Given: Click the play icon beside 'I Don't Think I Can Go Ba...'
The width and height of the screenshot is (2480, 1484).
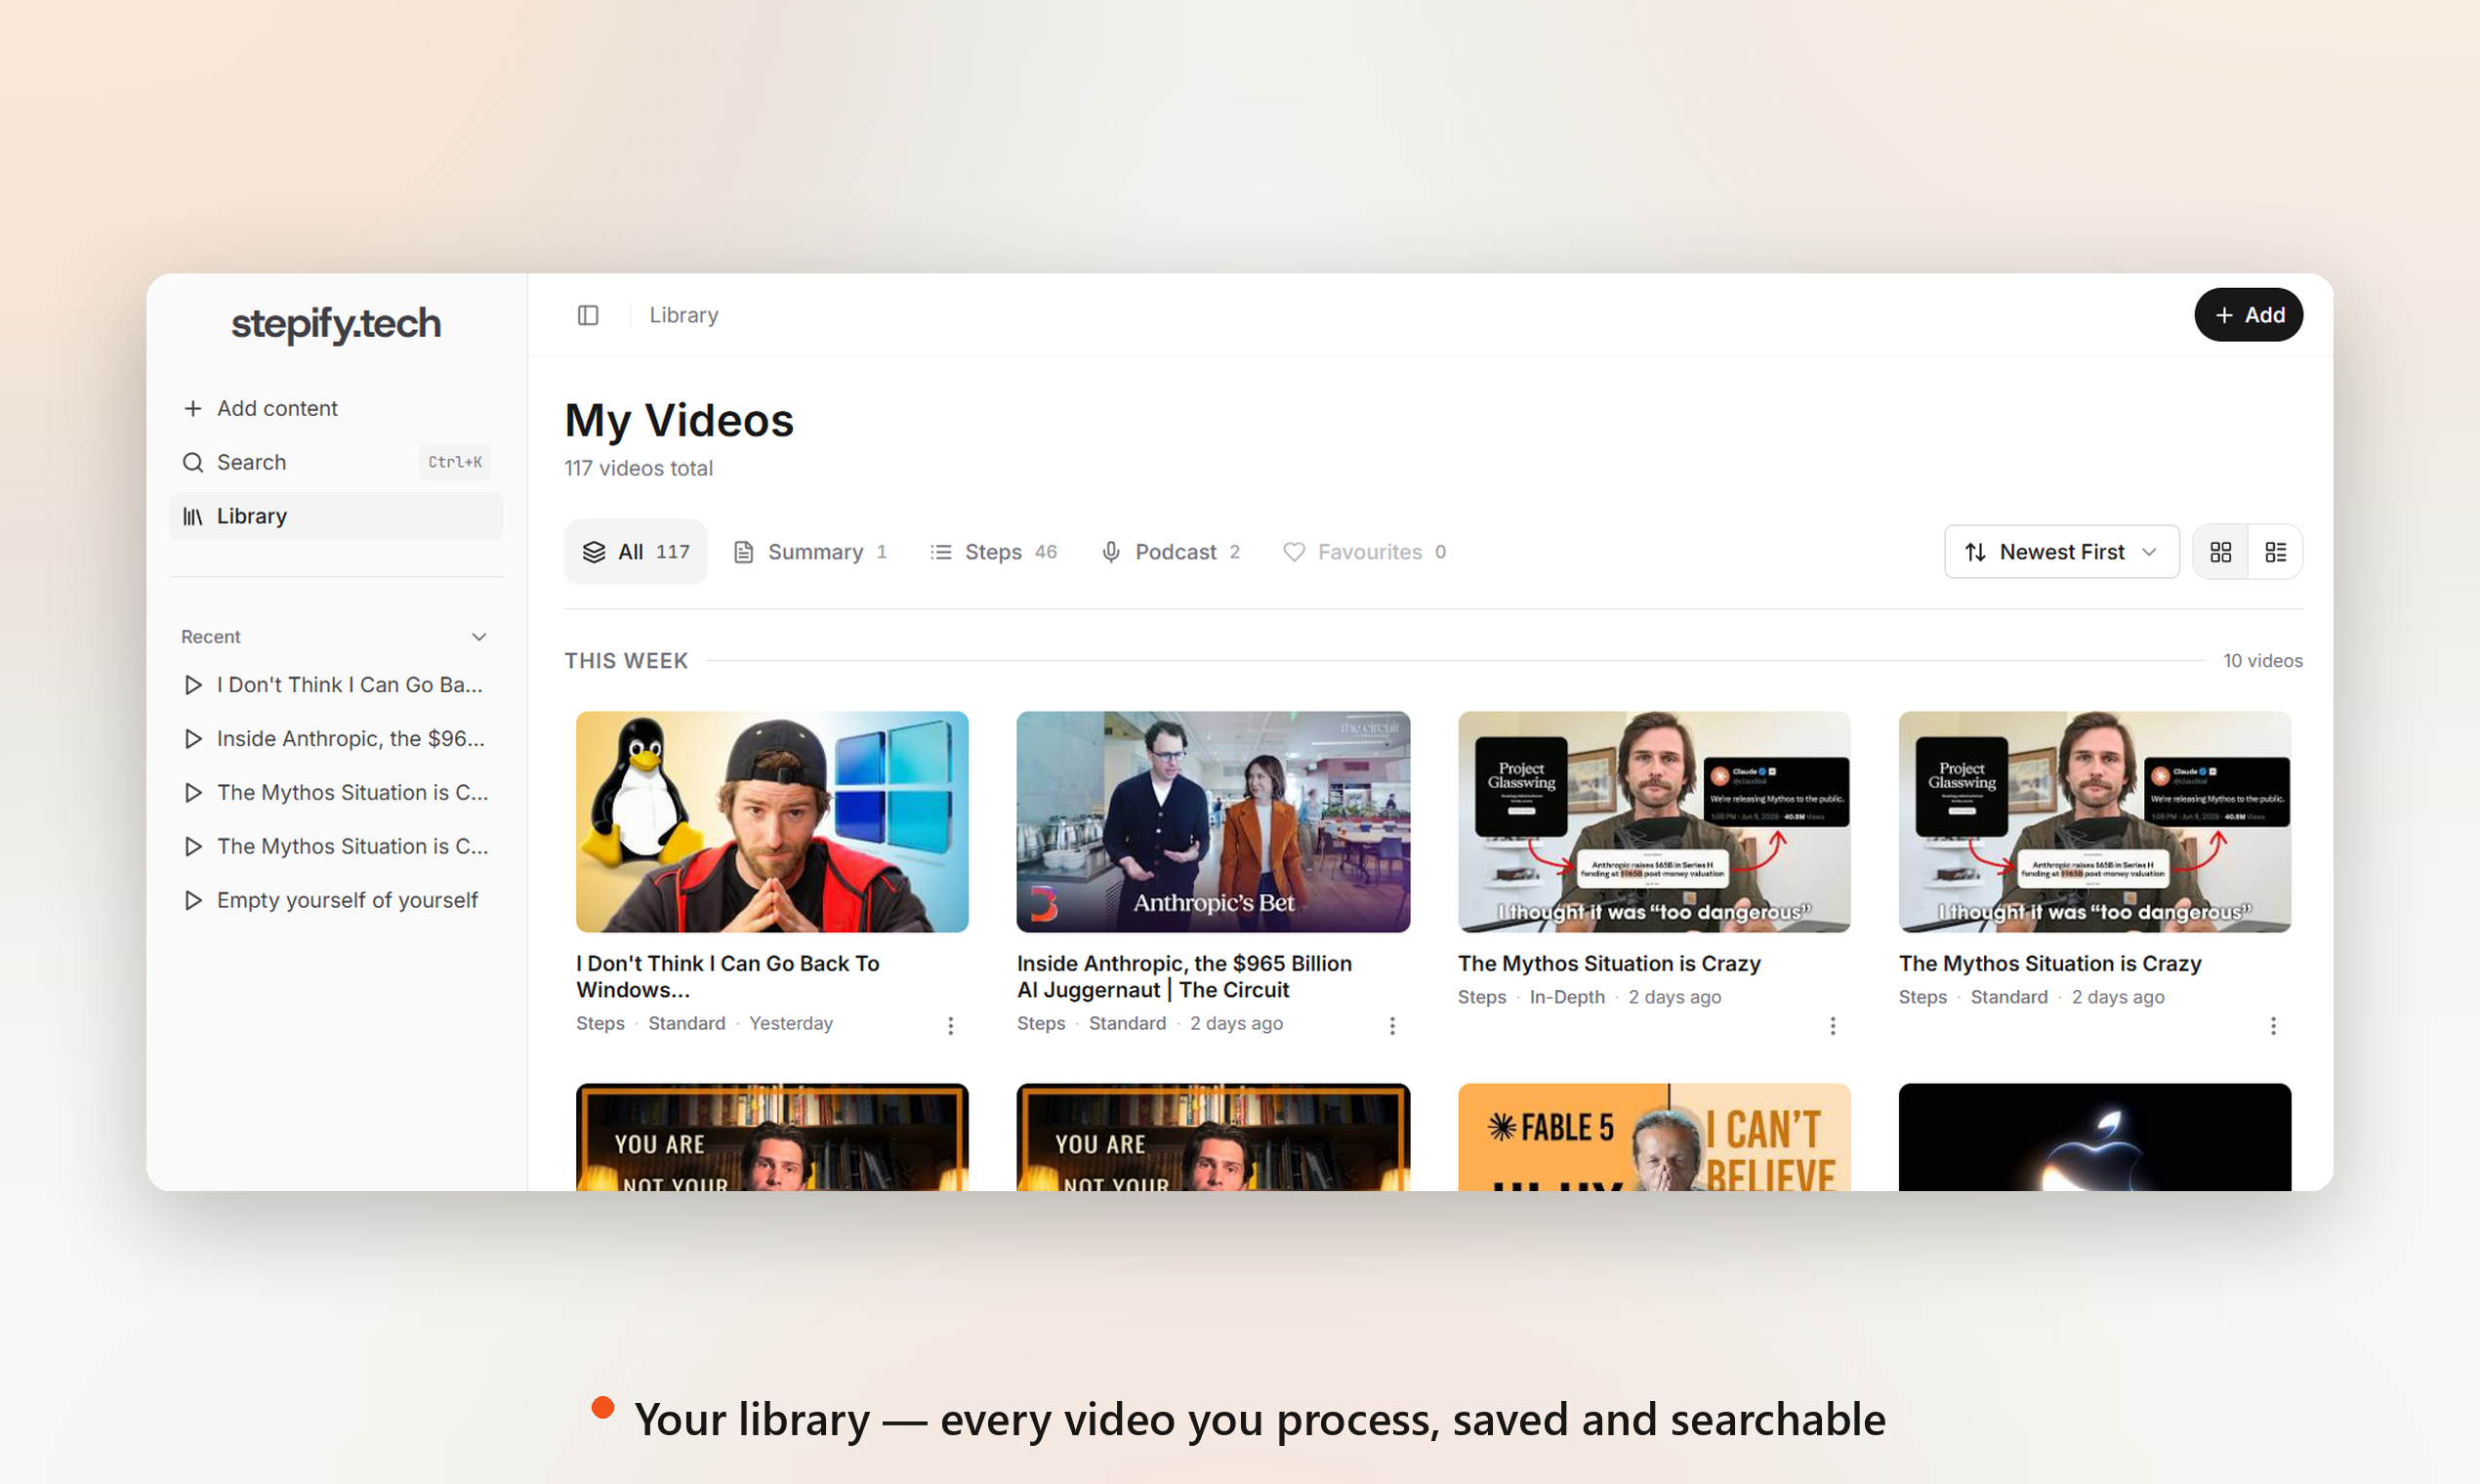Looking at the screenshot, I should click(x=193, y=685).
